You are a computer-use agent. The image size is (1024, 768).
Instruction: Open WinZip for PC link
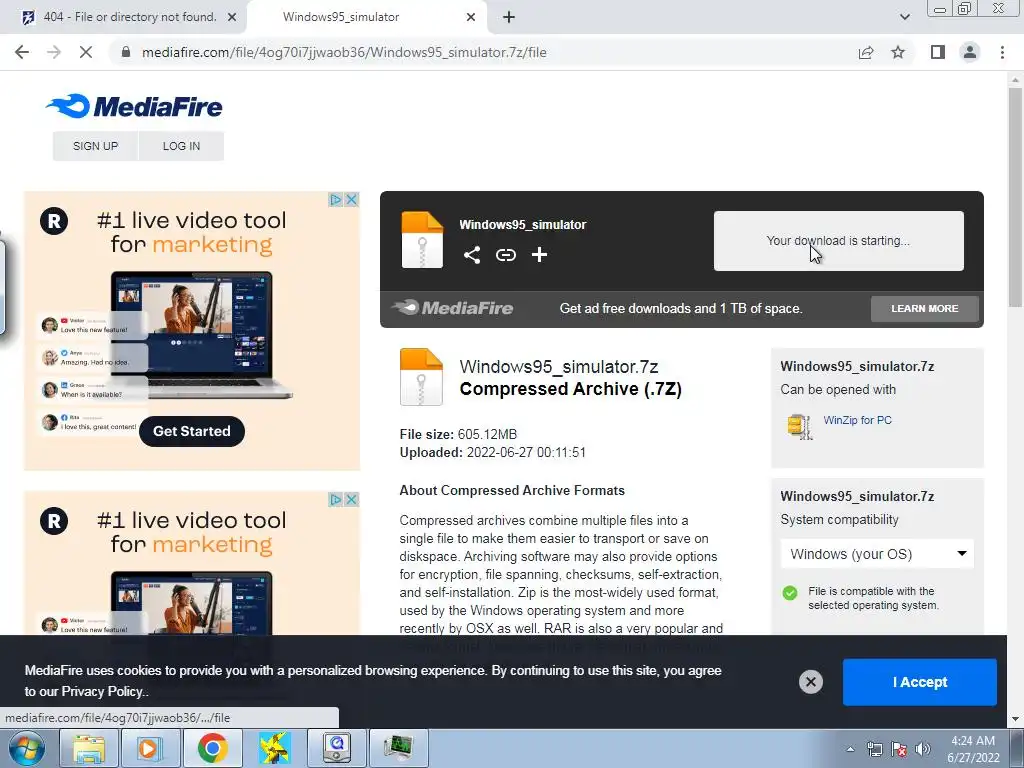pos(857,420)
